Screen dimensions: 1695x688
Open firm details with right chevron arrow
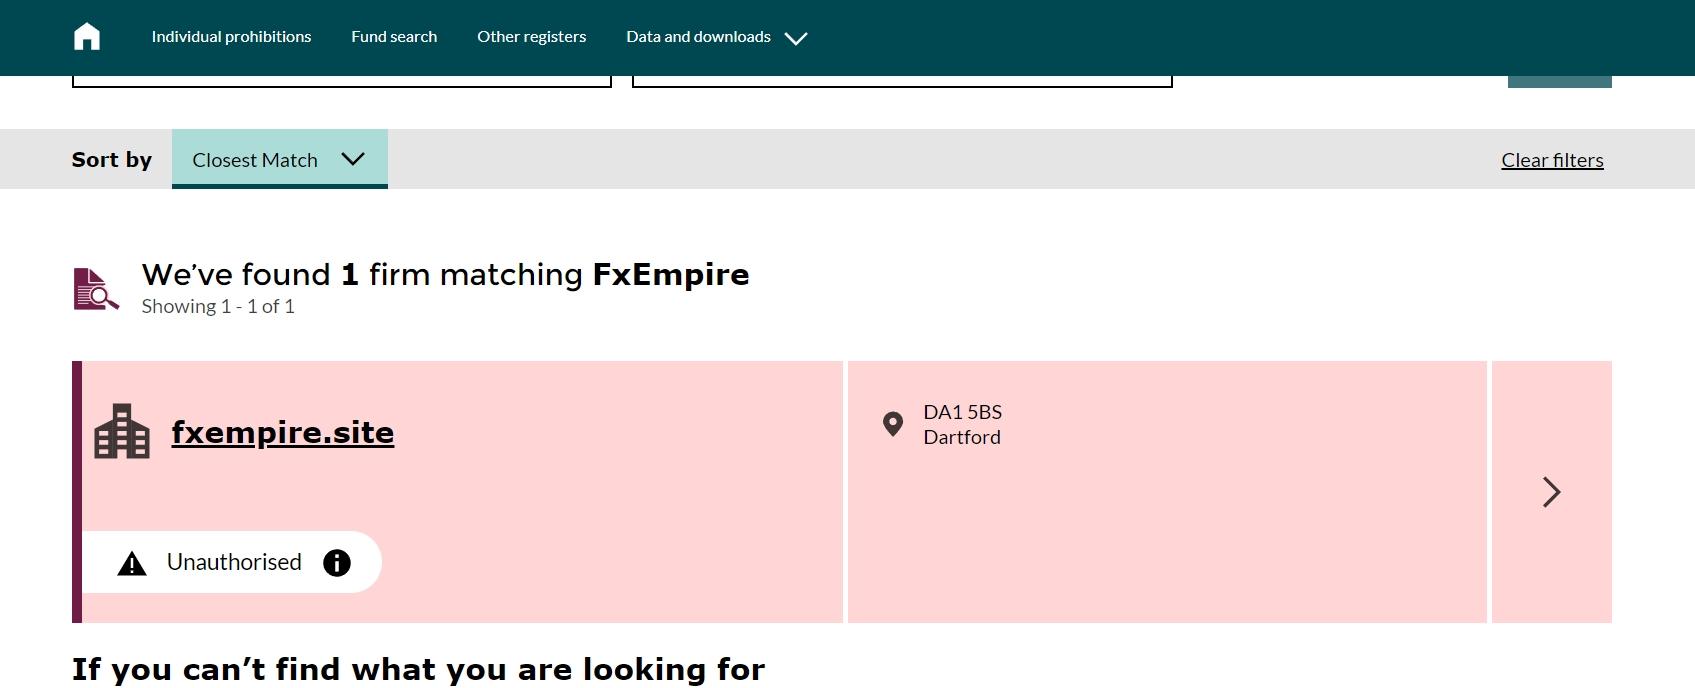pos(1551,492)
